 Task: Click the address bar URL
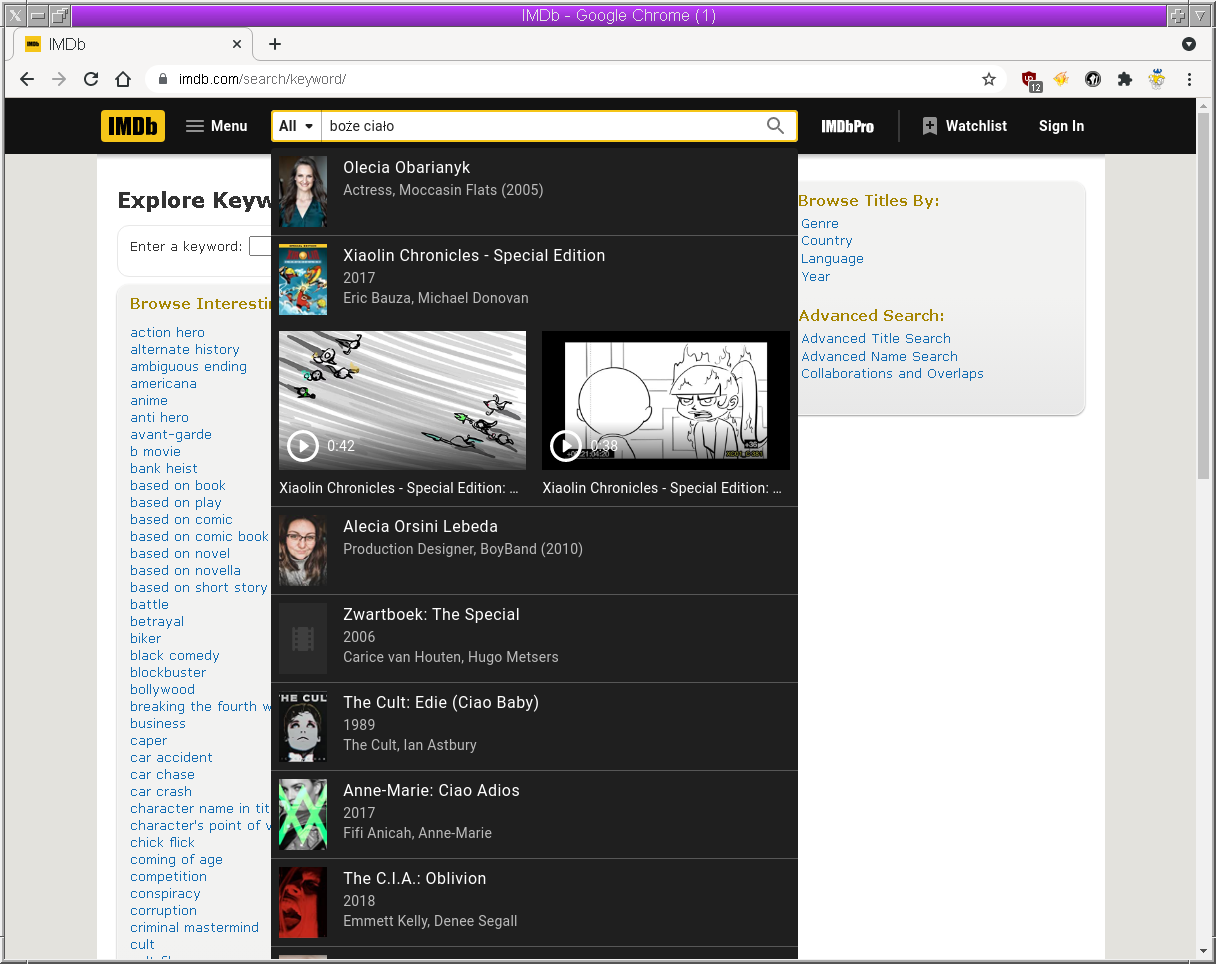(262, 79)
